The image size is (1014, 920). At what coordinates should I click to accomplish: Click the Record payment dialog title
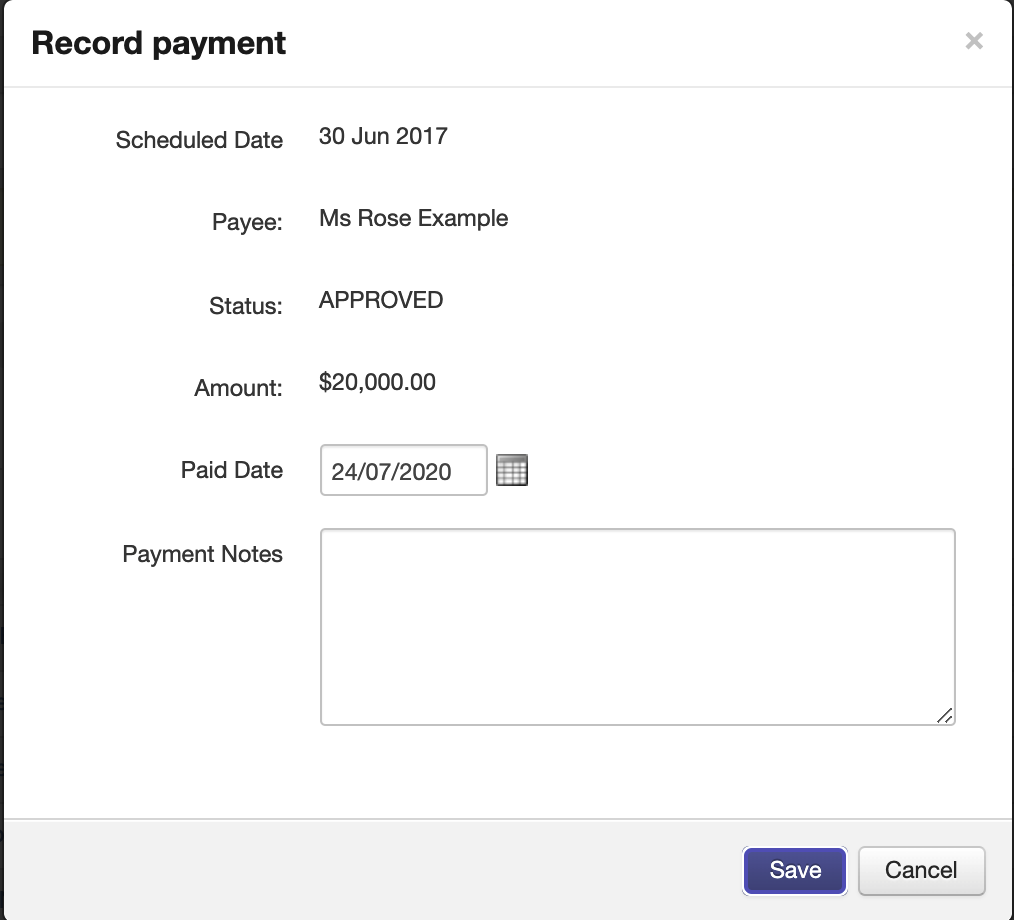[x=159, y=43]
